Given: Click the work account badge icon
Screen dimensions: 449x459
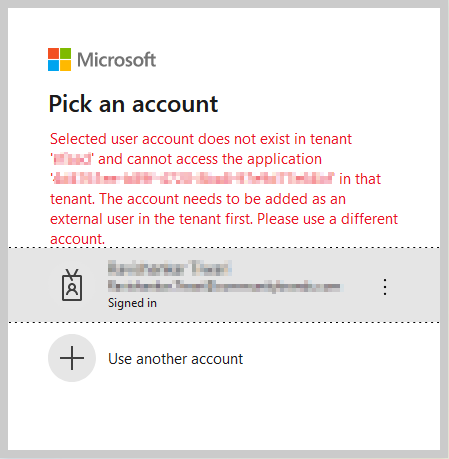Looking at the screenshot, I should [72, 285].
